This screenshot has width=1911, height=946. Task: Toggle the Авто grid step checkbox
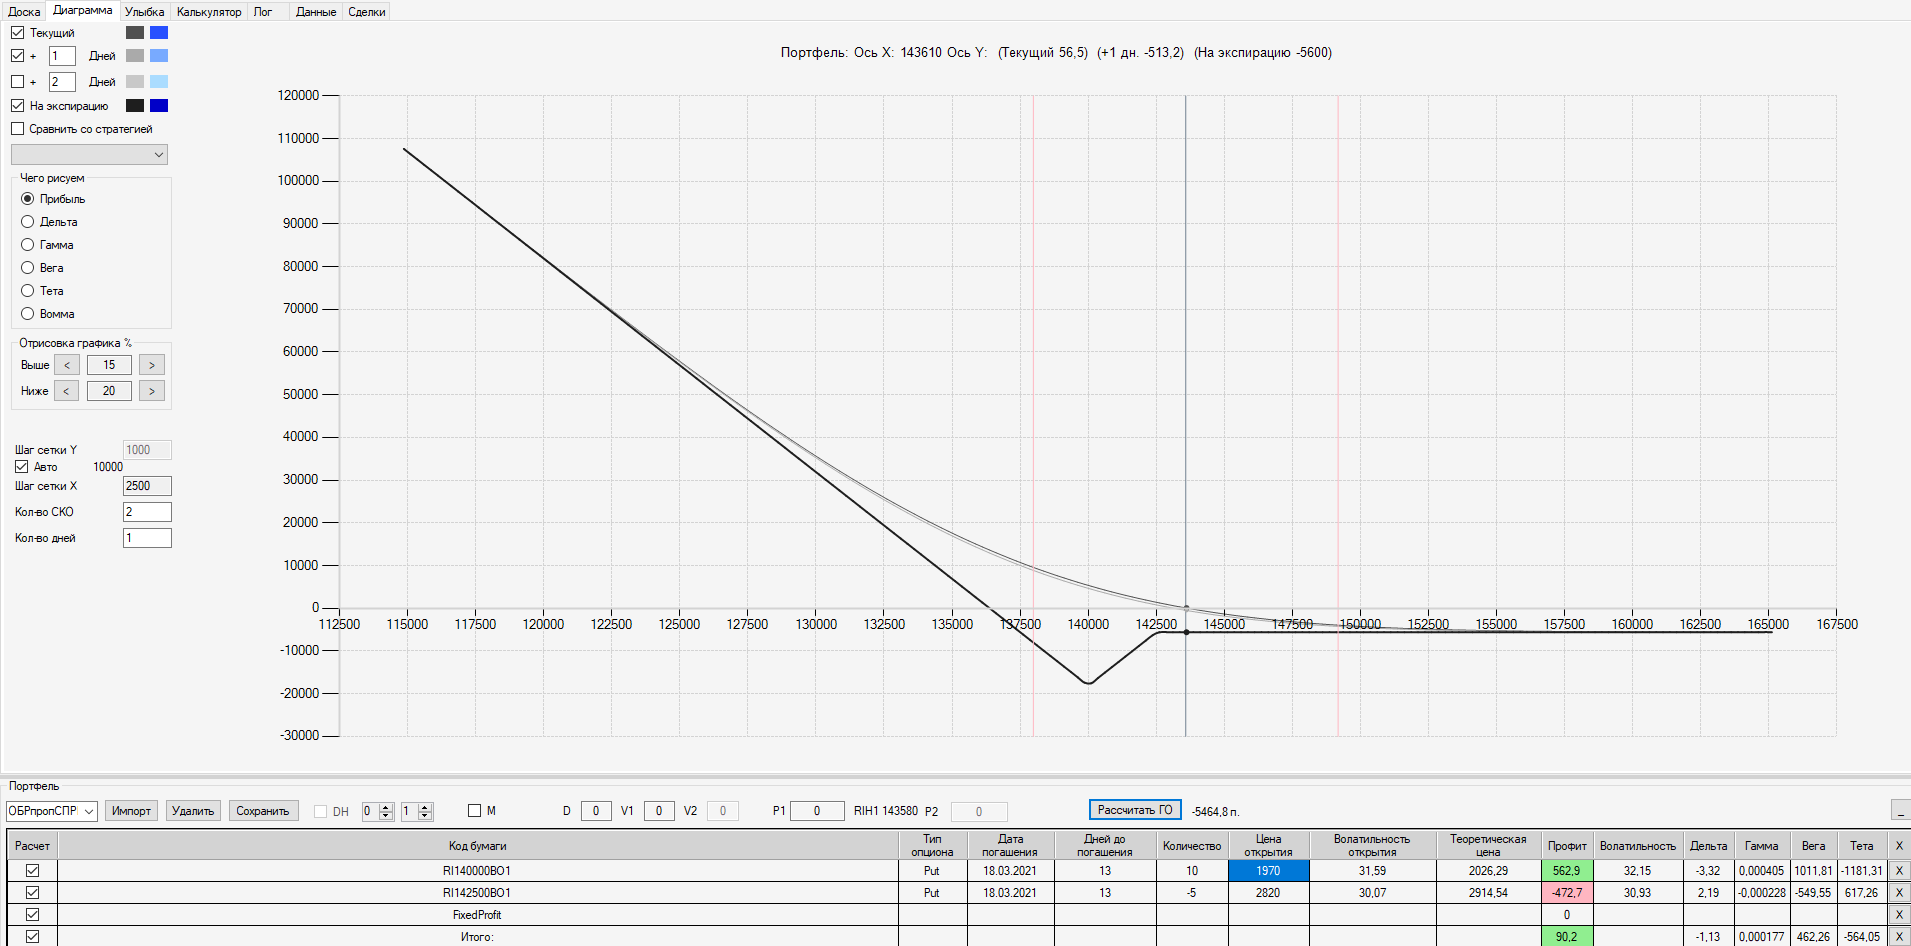tap(22, 467)
